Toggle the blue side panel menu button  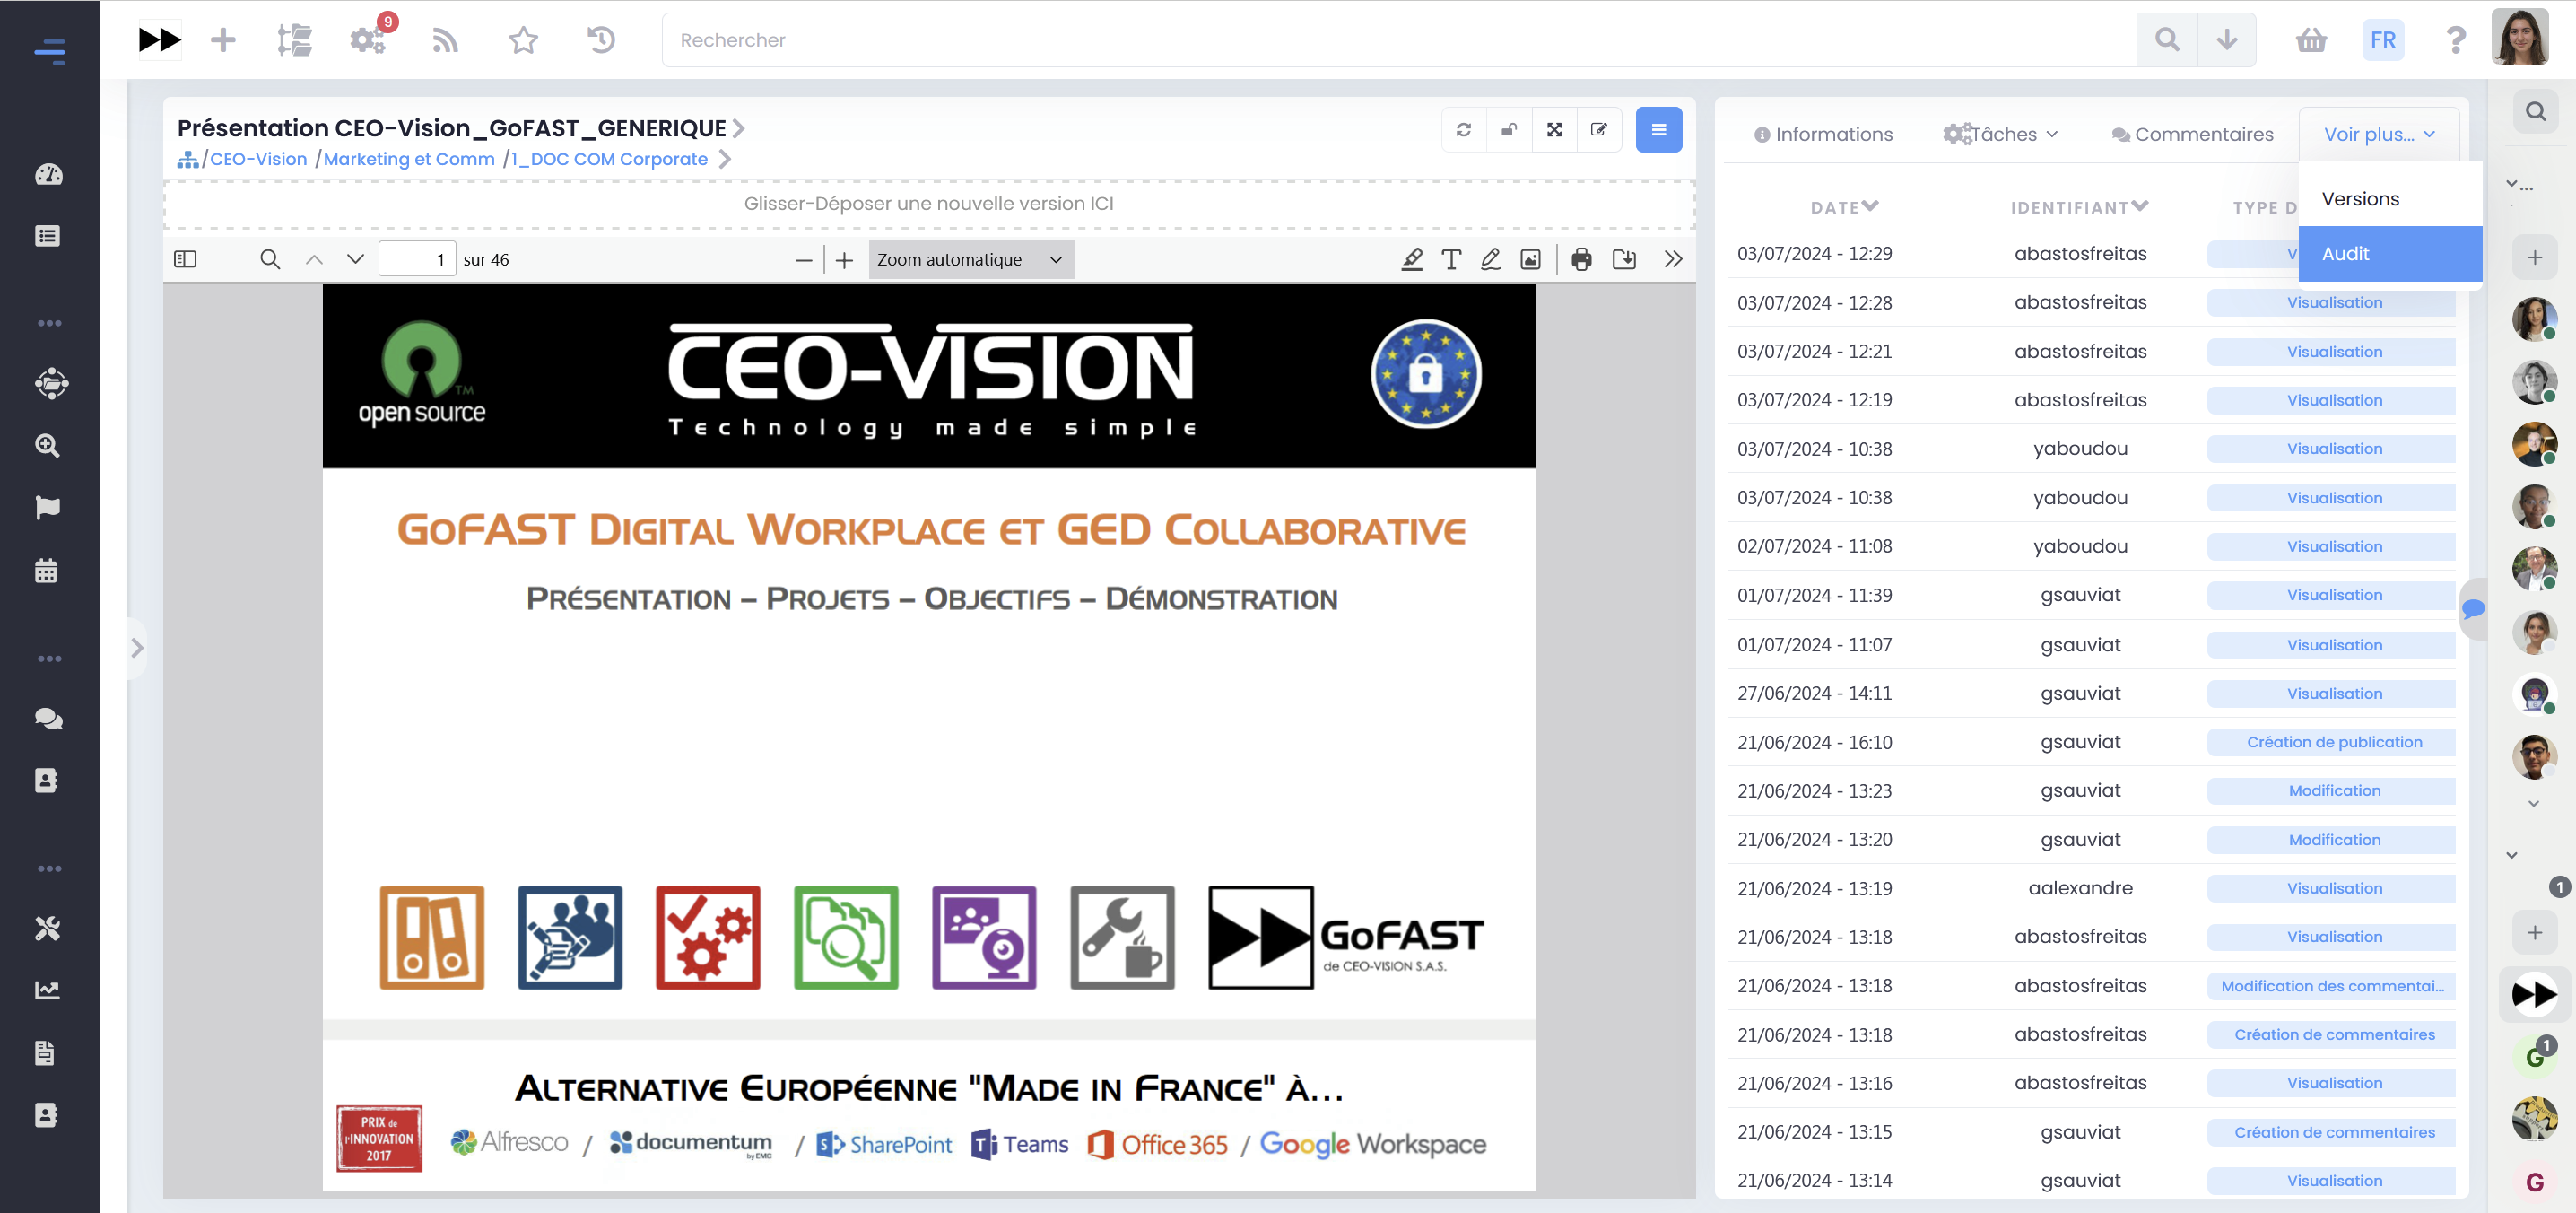[x=1658, y=130]
